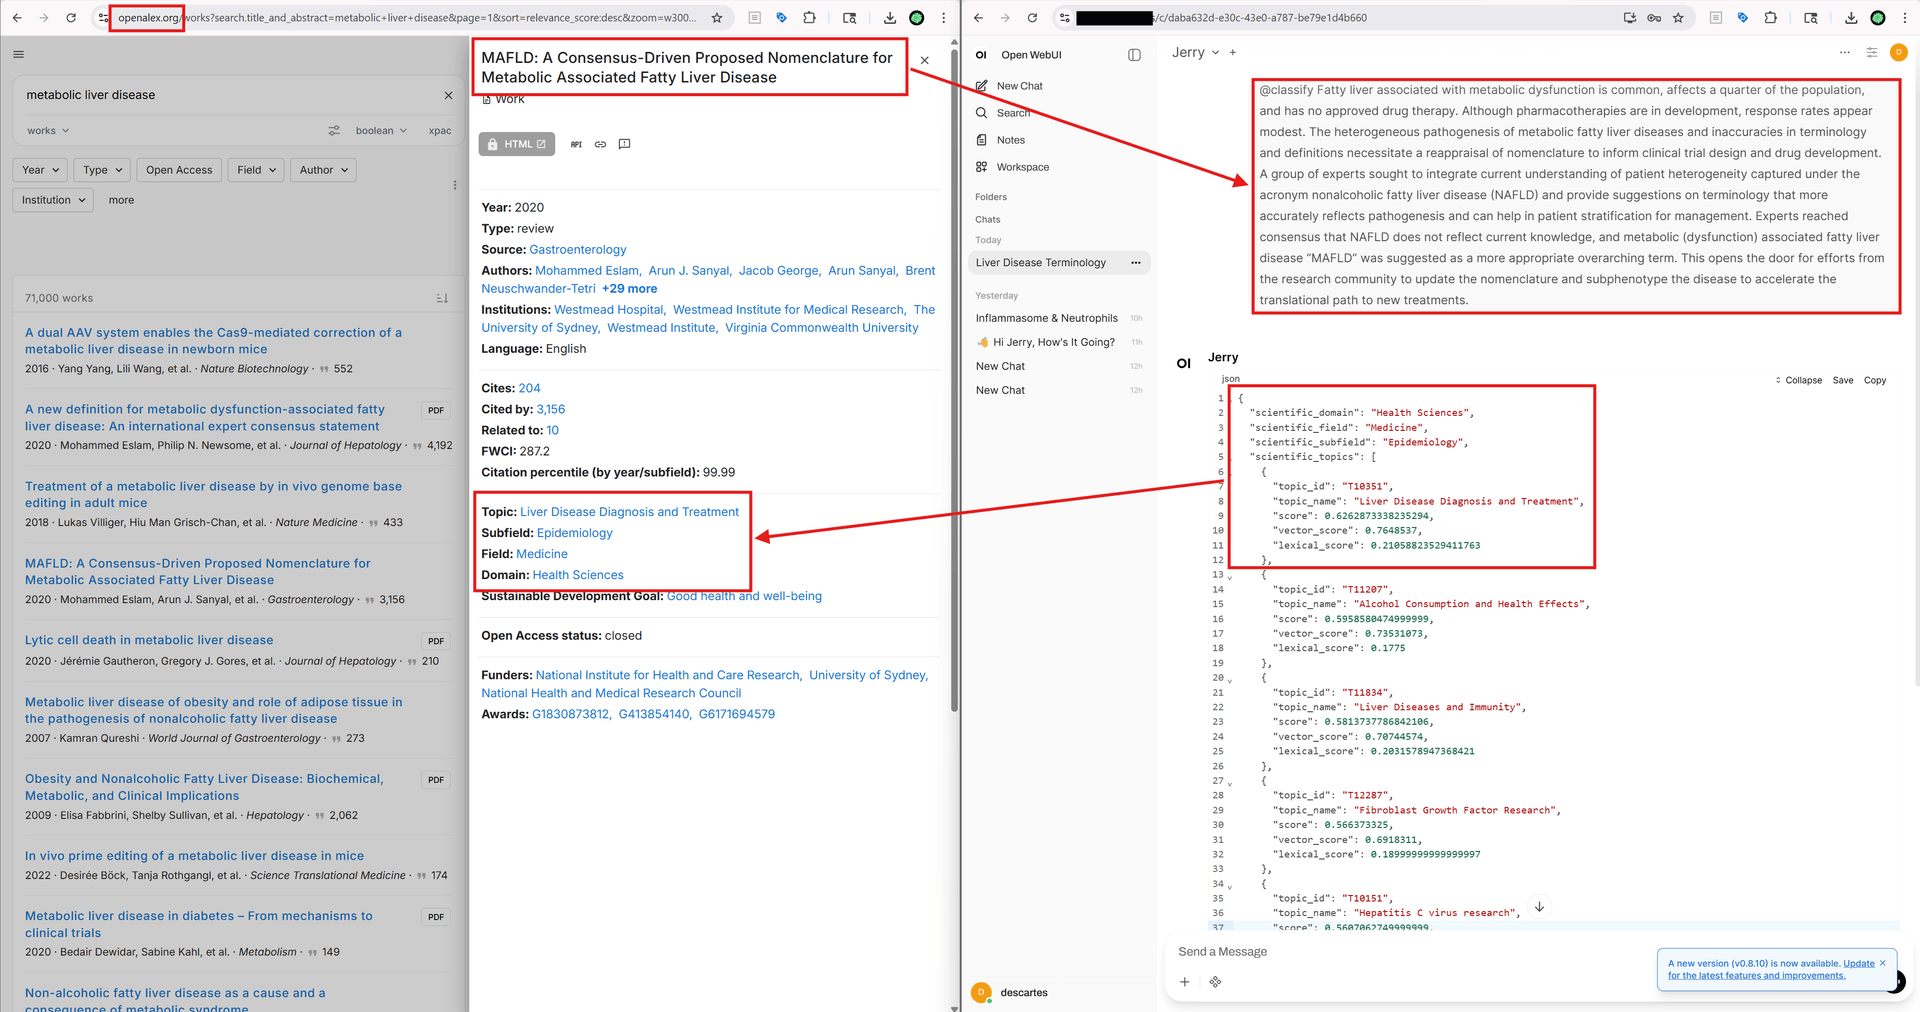Save the JSON code block
This screenshot has width=1920, height=1012.
tap(1843, 380)
